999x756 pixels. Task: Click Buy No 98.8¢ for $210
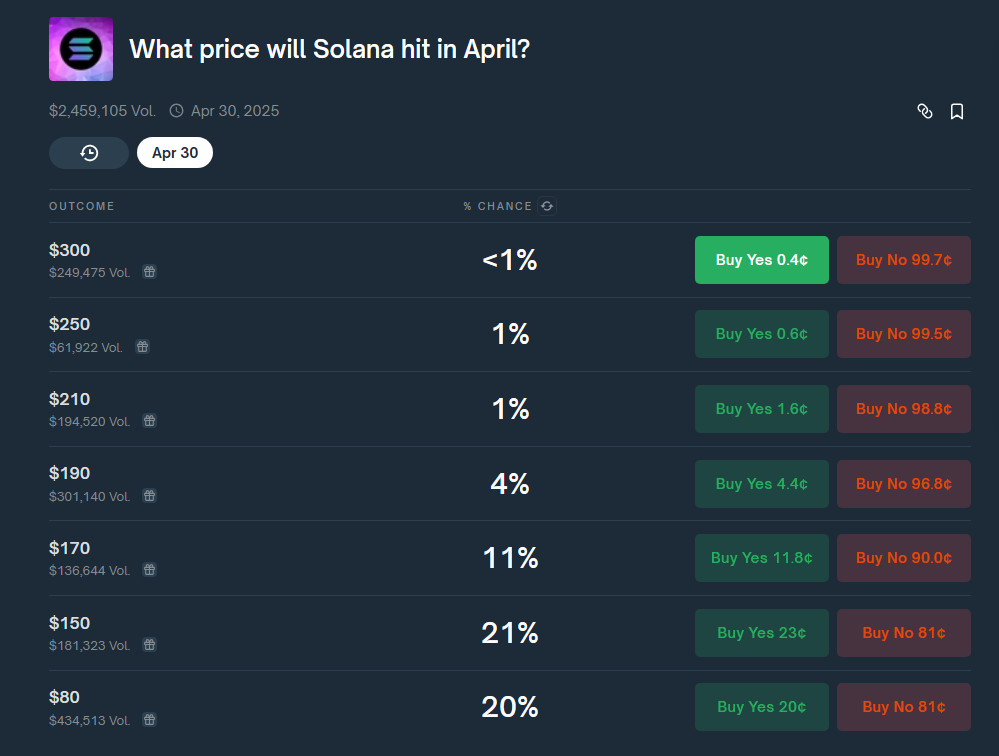click(903, 409)
